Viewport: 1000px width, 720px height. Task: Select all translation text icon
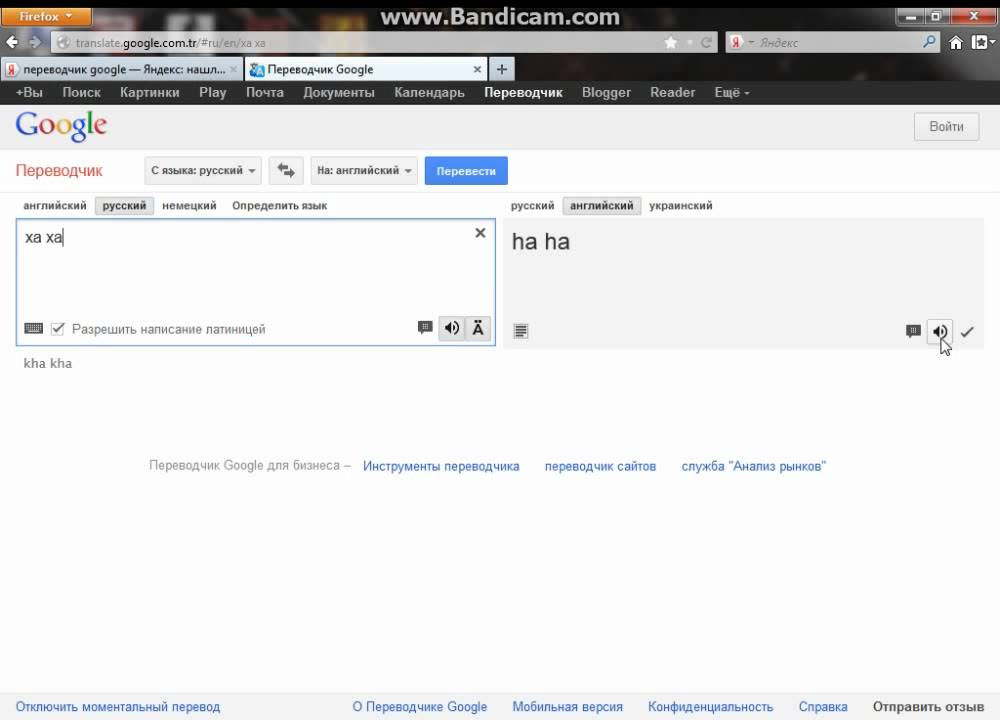click(x=520, y=331)
